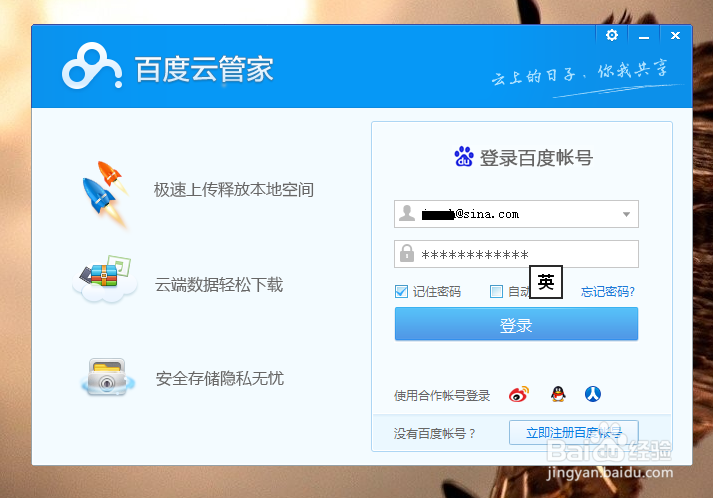Log in with Sina Weibo account
Image resolution: width=713 pixels, height=498 pixels.
[x=519, y=394]
